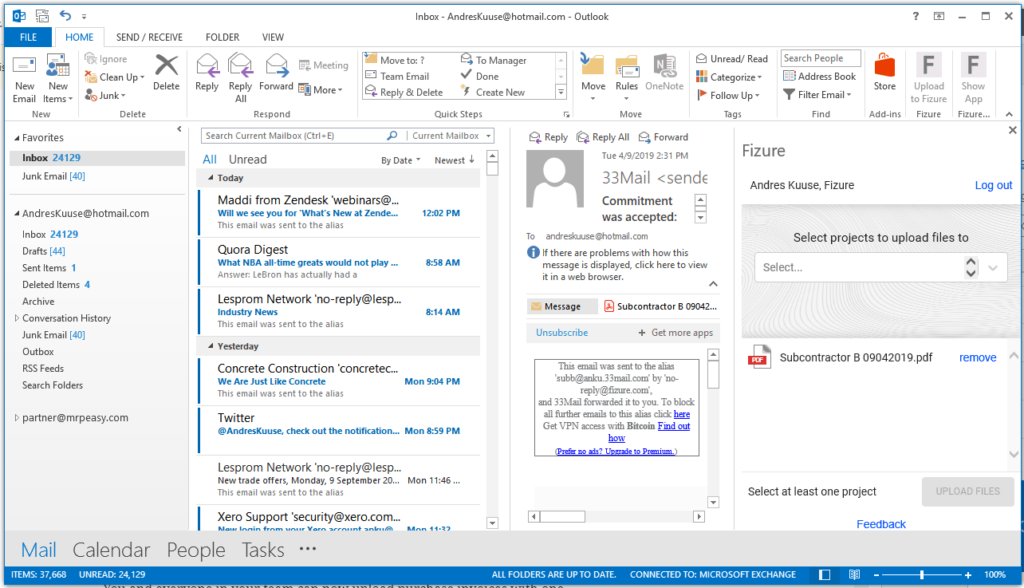The width and height of the screenshot is (1024, 588).
Task: Switch to People view
Action: point(196,550)
